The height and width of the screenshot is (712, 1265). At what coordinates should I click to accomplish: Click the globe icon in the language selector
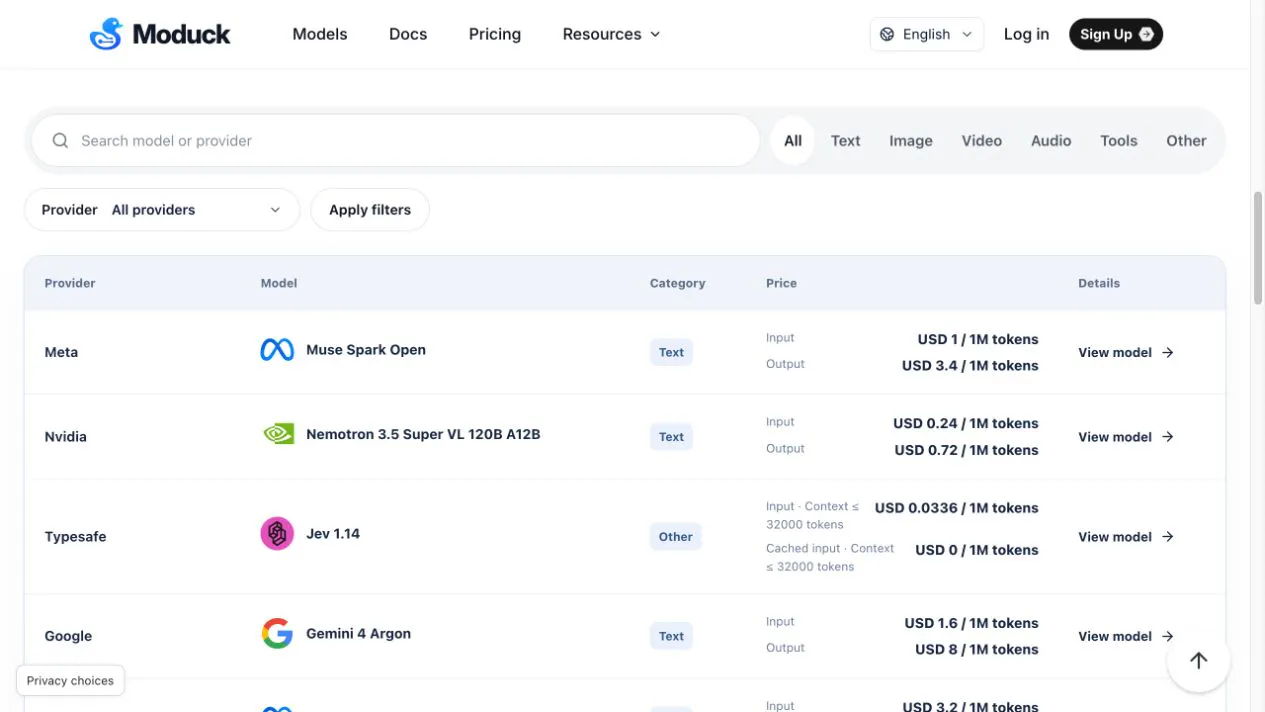click(x=887, y=34)
